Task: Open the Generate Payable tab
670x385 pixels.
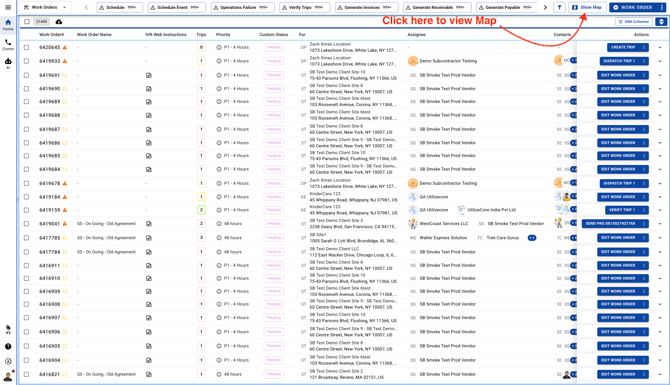Action: point(507,7)
